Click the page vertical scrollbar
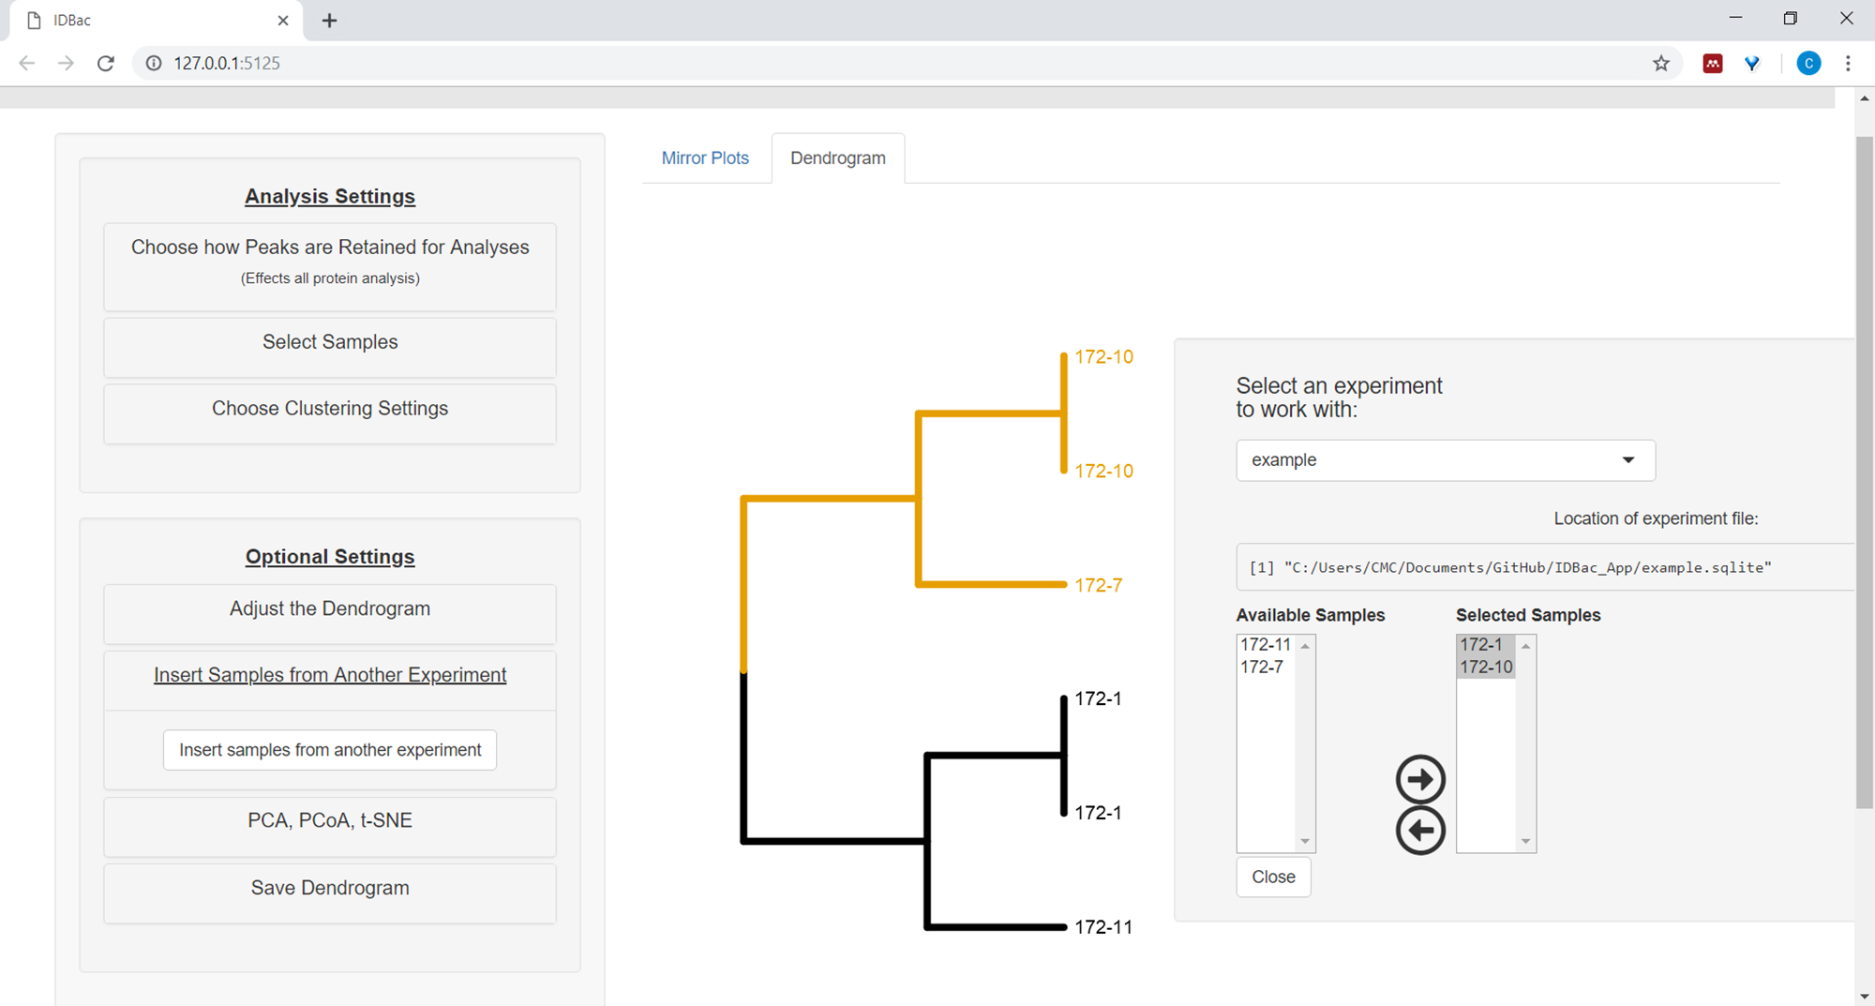The height and width of the screenshot is (1006, 1875). [x=1864, y=470]
